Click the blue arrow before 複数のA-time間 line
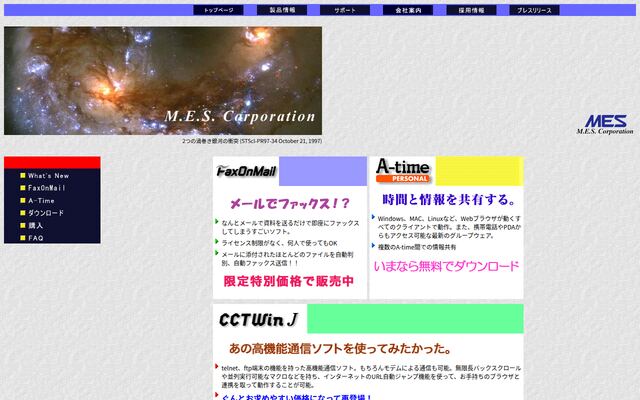The image size is (640, 400). click(x=373, y=246)
